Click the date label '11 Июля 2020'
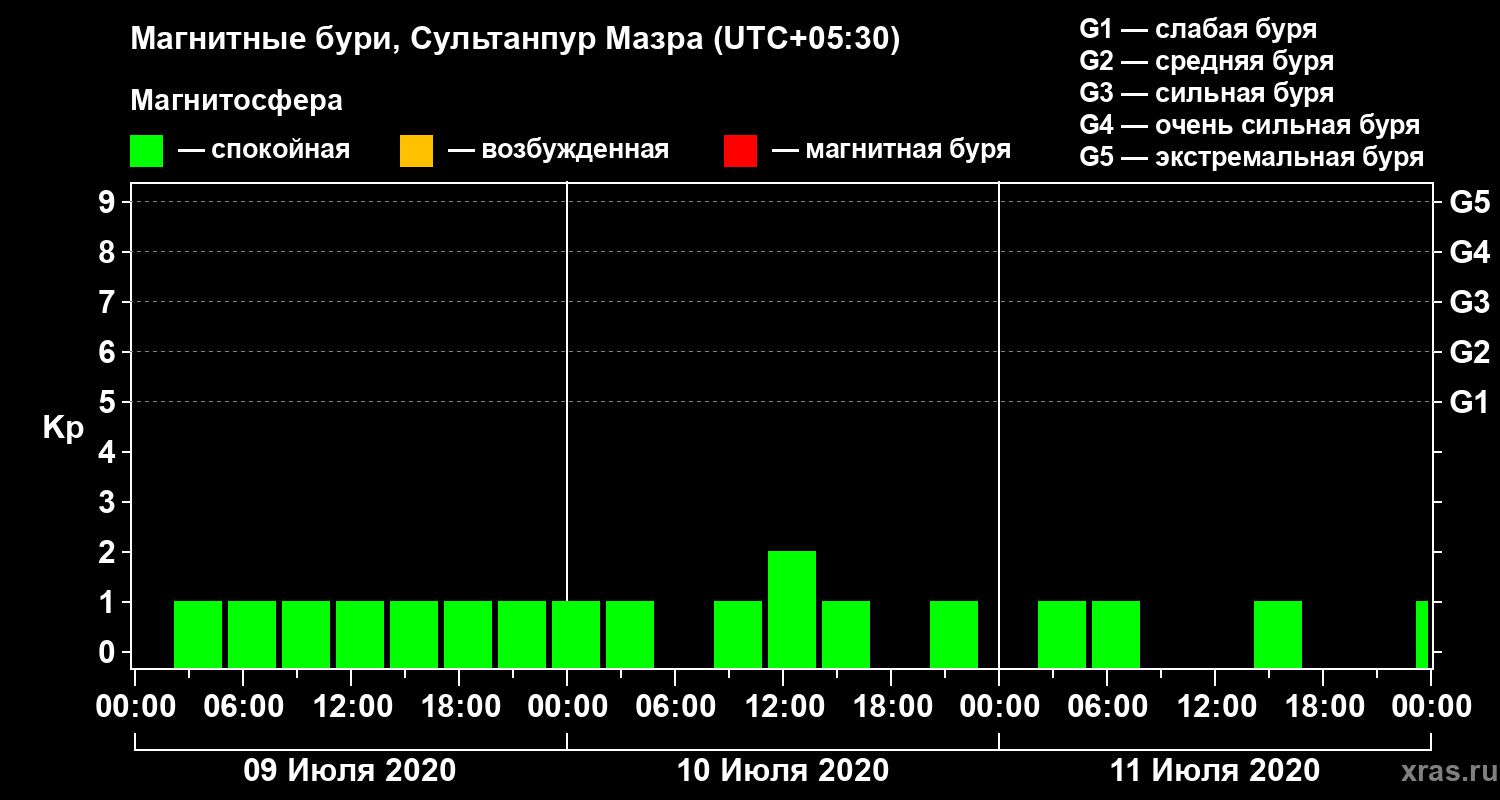The image size is (1500, 800). pos(1215,771)
